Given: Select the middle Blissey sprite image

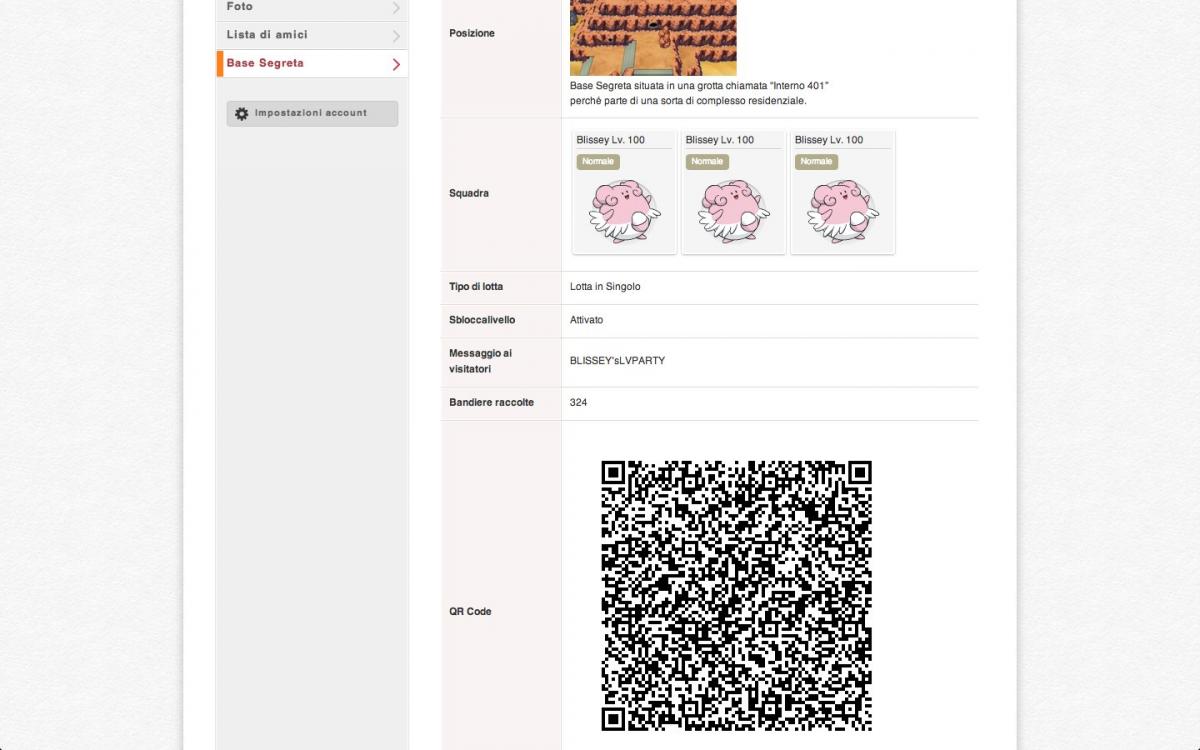Looking at the screenshot, I should pyautogui.click(x=733, y=211).
